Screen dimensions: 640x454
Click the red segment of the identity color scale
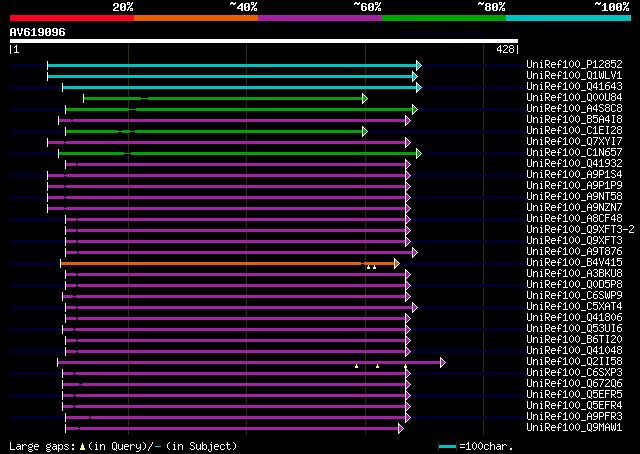[72, 18]
